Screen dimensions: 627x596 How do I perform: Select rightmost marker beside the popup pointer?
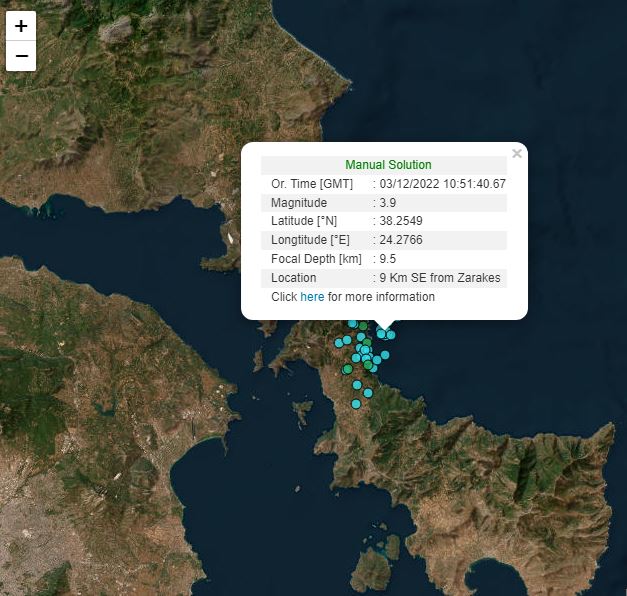click(391, 335)
